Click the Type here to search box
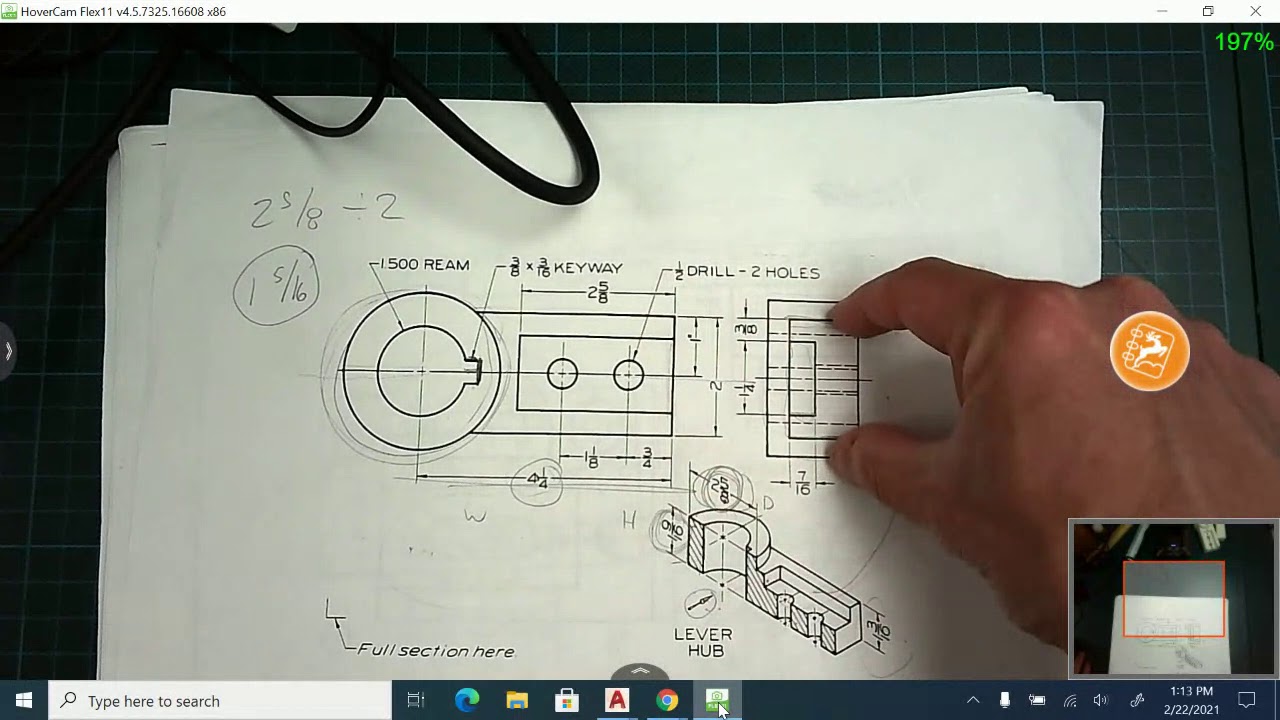The image size is (1280, 720). pyautogui.click(x=220, y=701)
